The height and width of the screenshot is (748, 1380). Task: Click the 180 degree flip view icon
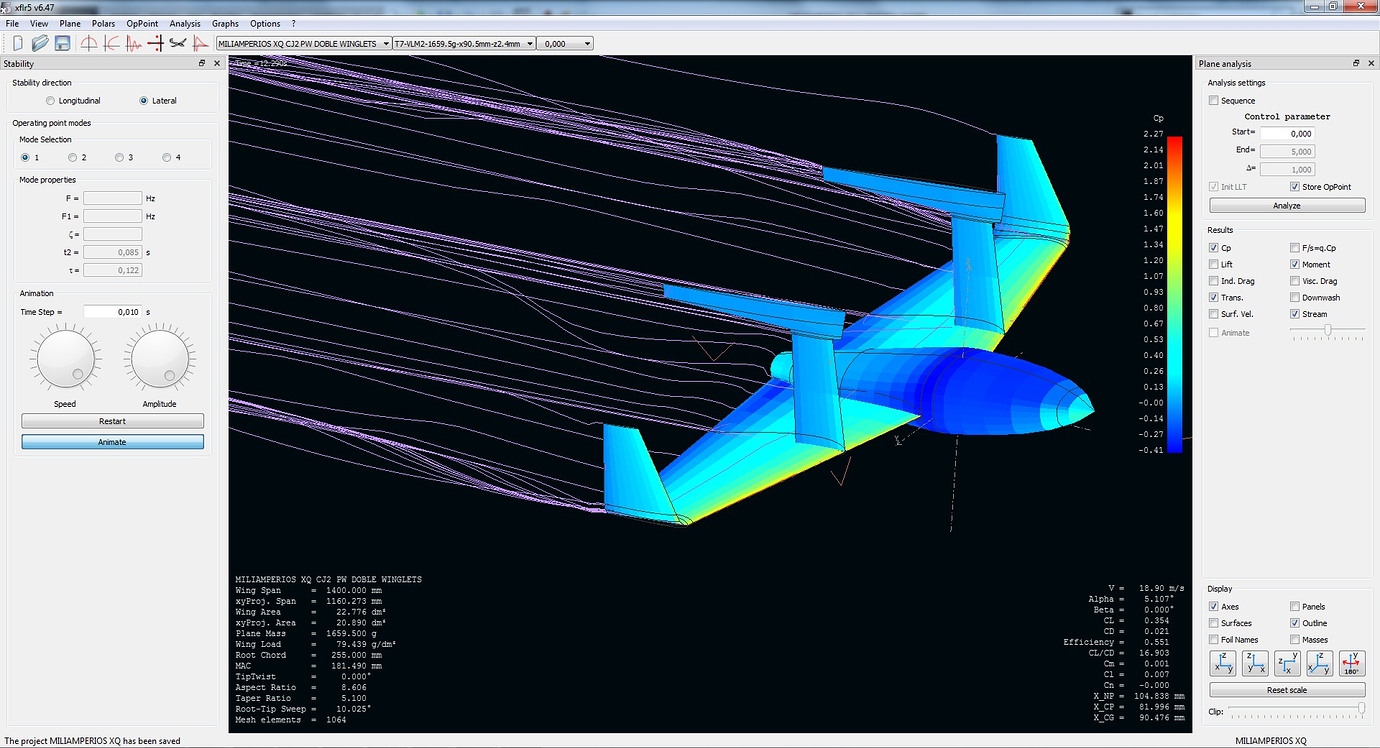coord(1352,663)
